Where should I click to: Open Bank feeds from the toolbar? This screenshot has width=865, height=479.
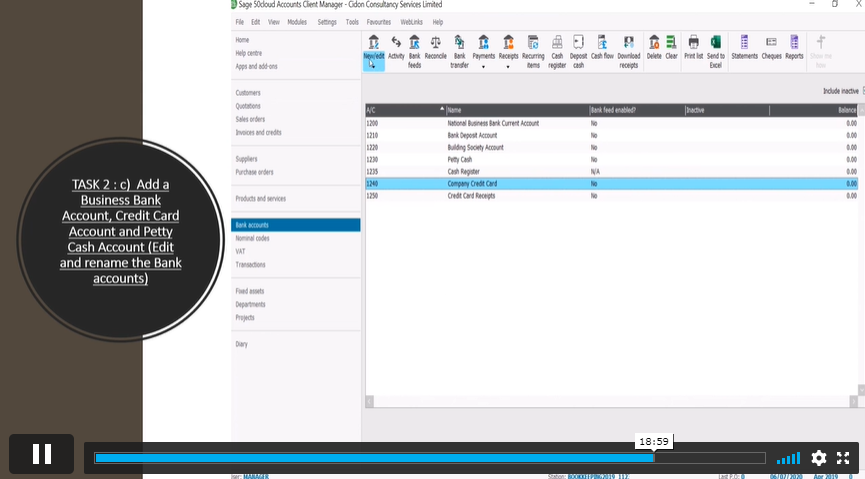pos(414,42)
